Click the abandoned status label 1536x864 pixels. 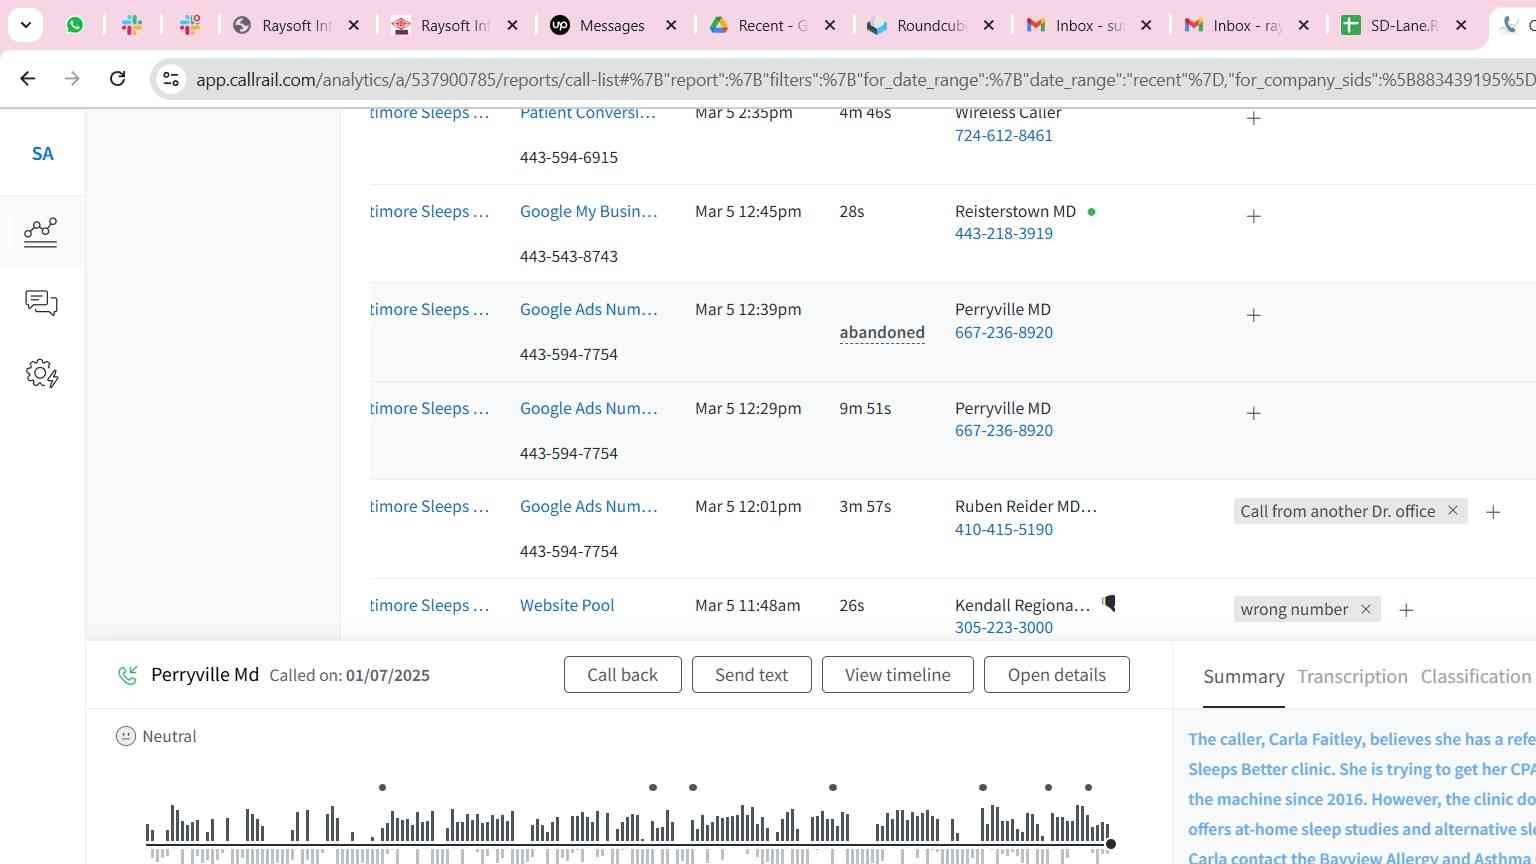pos(882,332)
